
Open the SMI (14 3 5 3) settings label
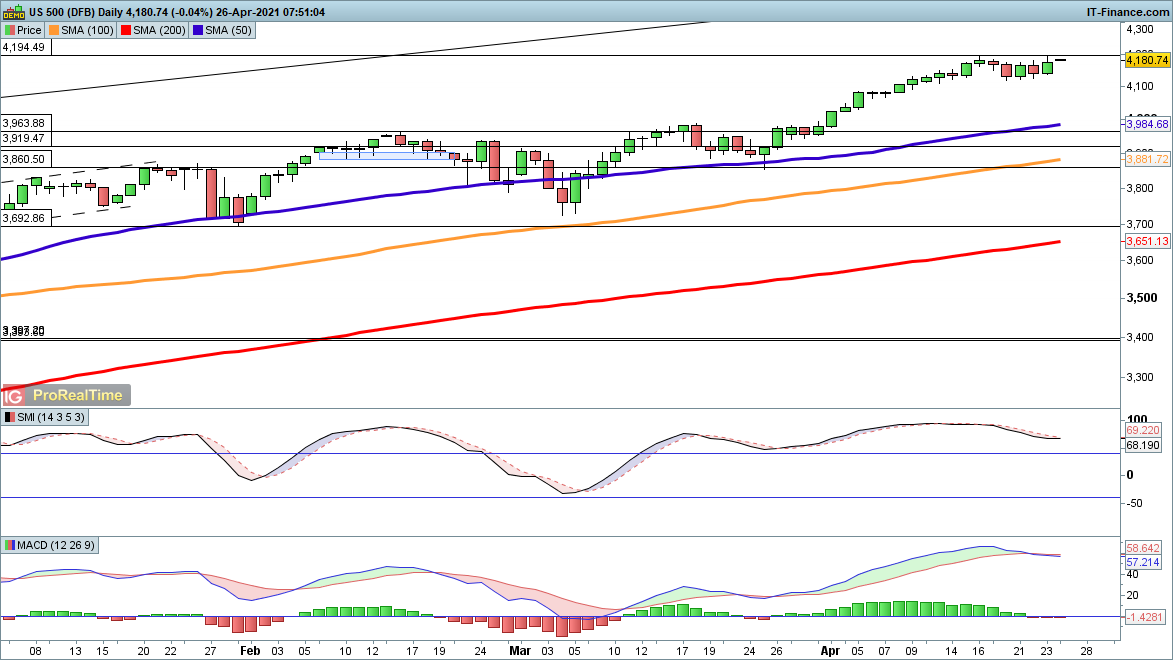(x=51, y=416)
